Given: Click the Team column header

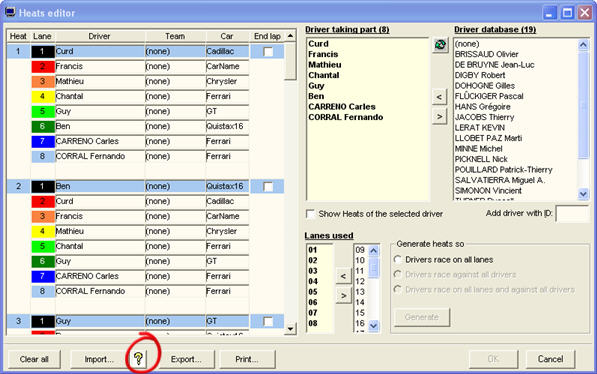Looking at the screenshot, I should tap(175, 36).
